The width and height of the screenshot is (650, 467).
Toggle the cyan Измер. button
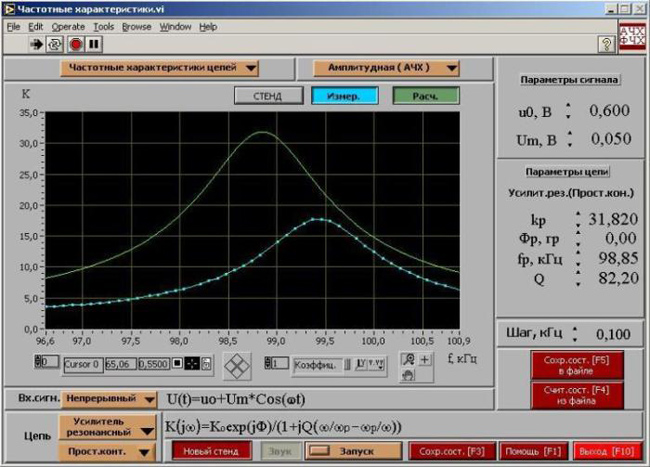click(344, 96)
